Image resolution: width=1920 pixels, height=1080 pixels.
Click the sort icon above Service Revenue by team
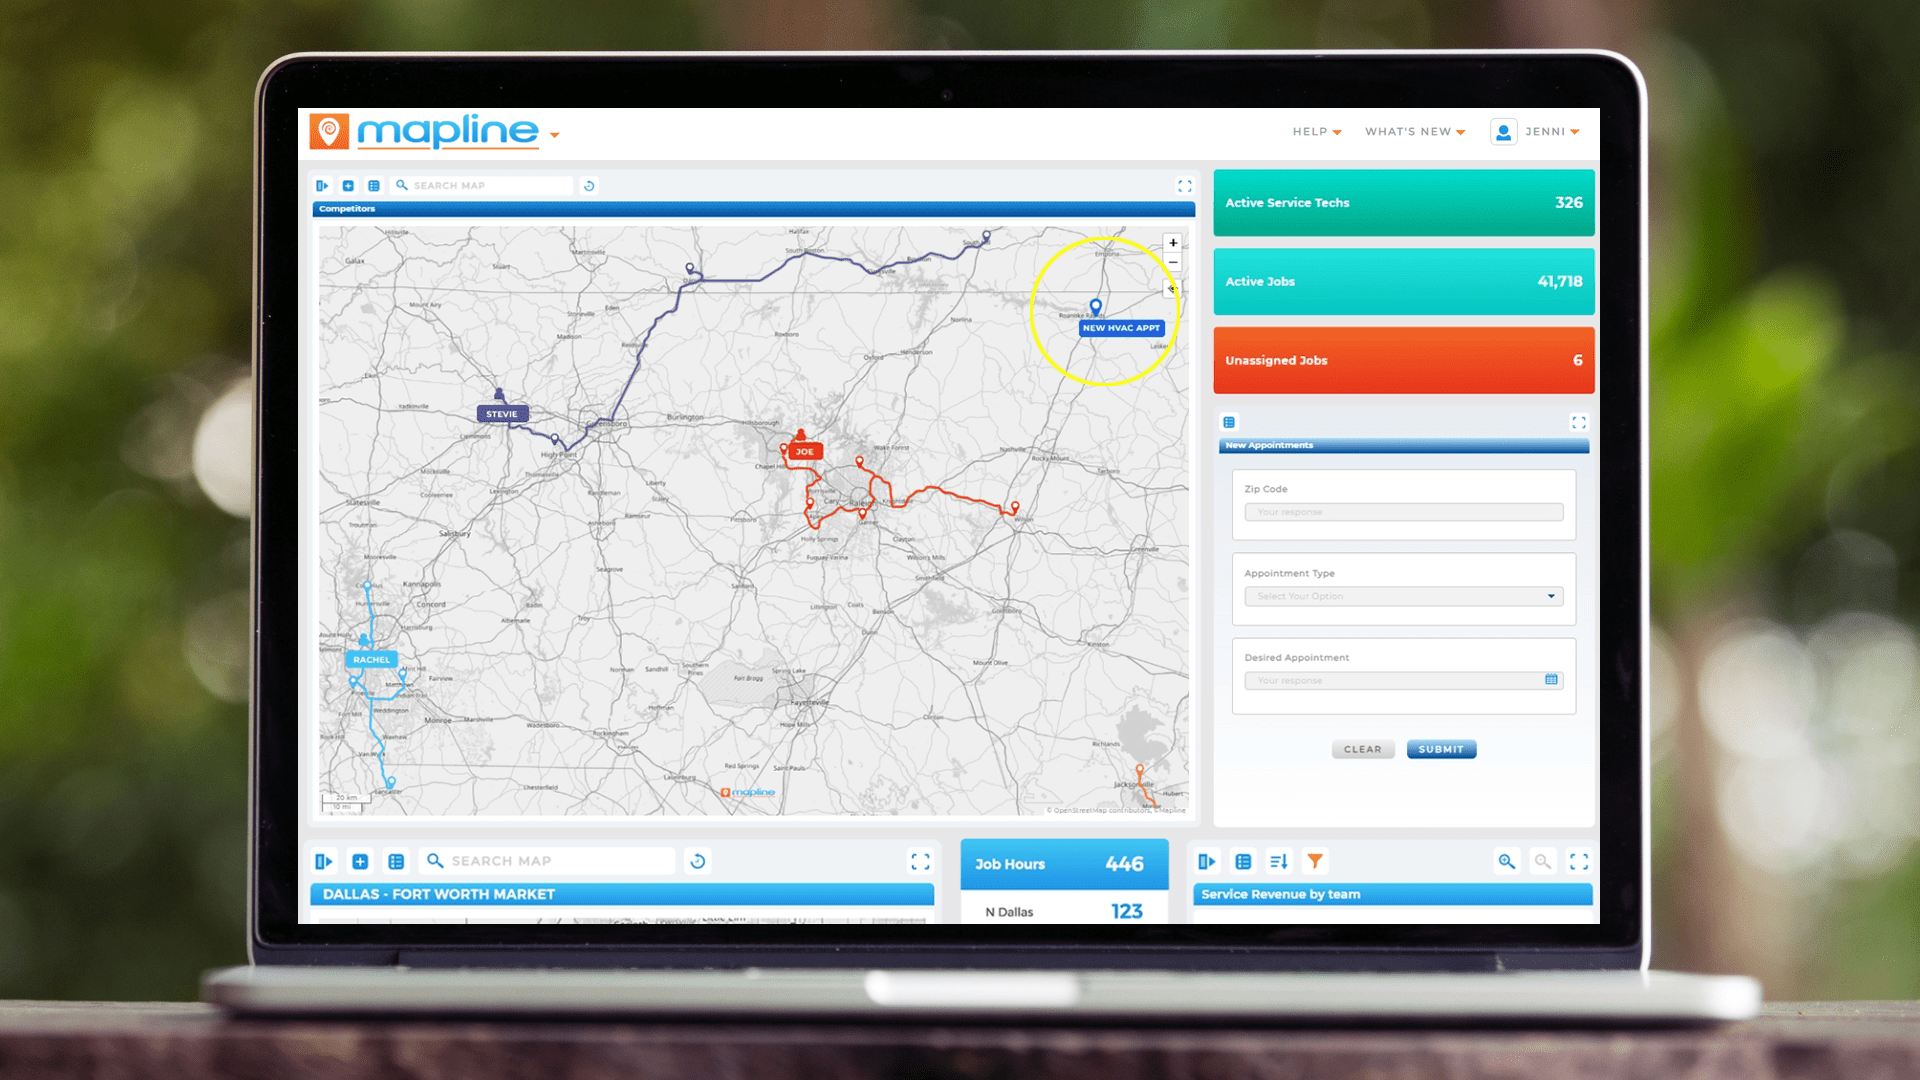[x=1278, y=861]
